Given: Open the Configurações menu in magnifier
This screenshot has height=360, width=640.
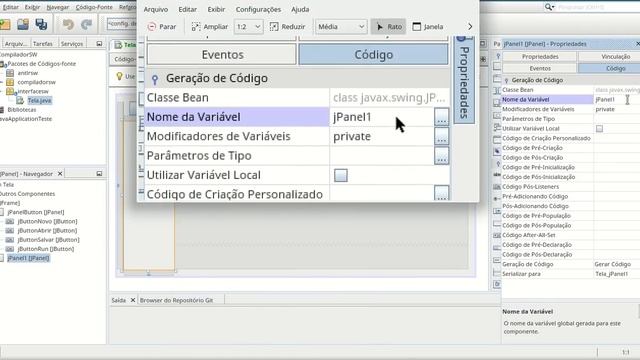Looking at the screenshot, I should tap(258, 9).
